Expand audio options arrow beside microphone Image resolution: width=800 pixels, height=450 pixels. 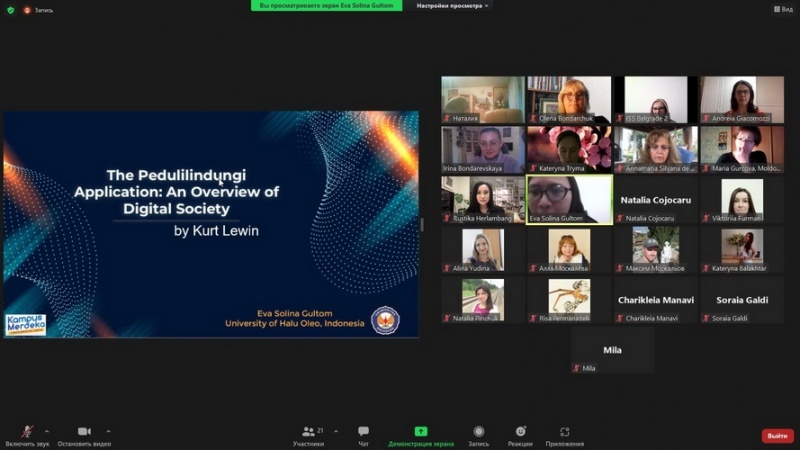[x=46, y=431]
